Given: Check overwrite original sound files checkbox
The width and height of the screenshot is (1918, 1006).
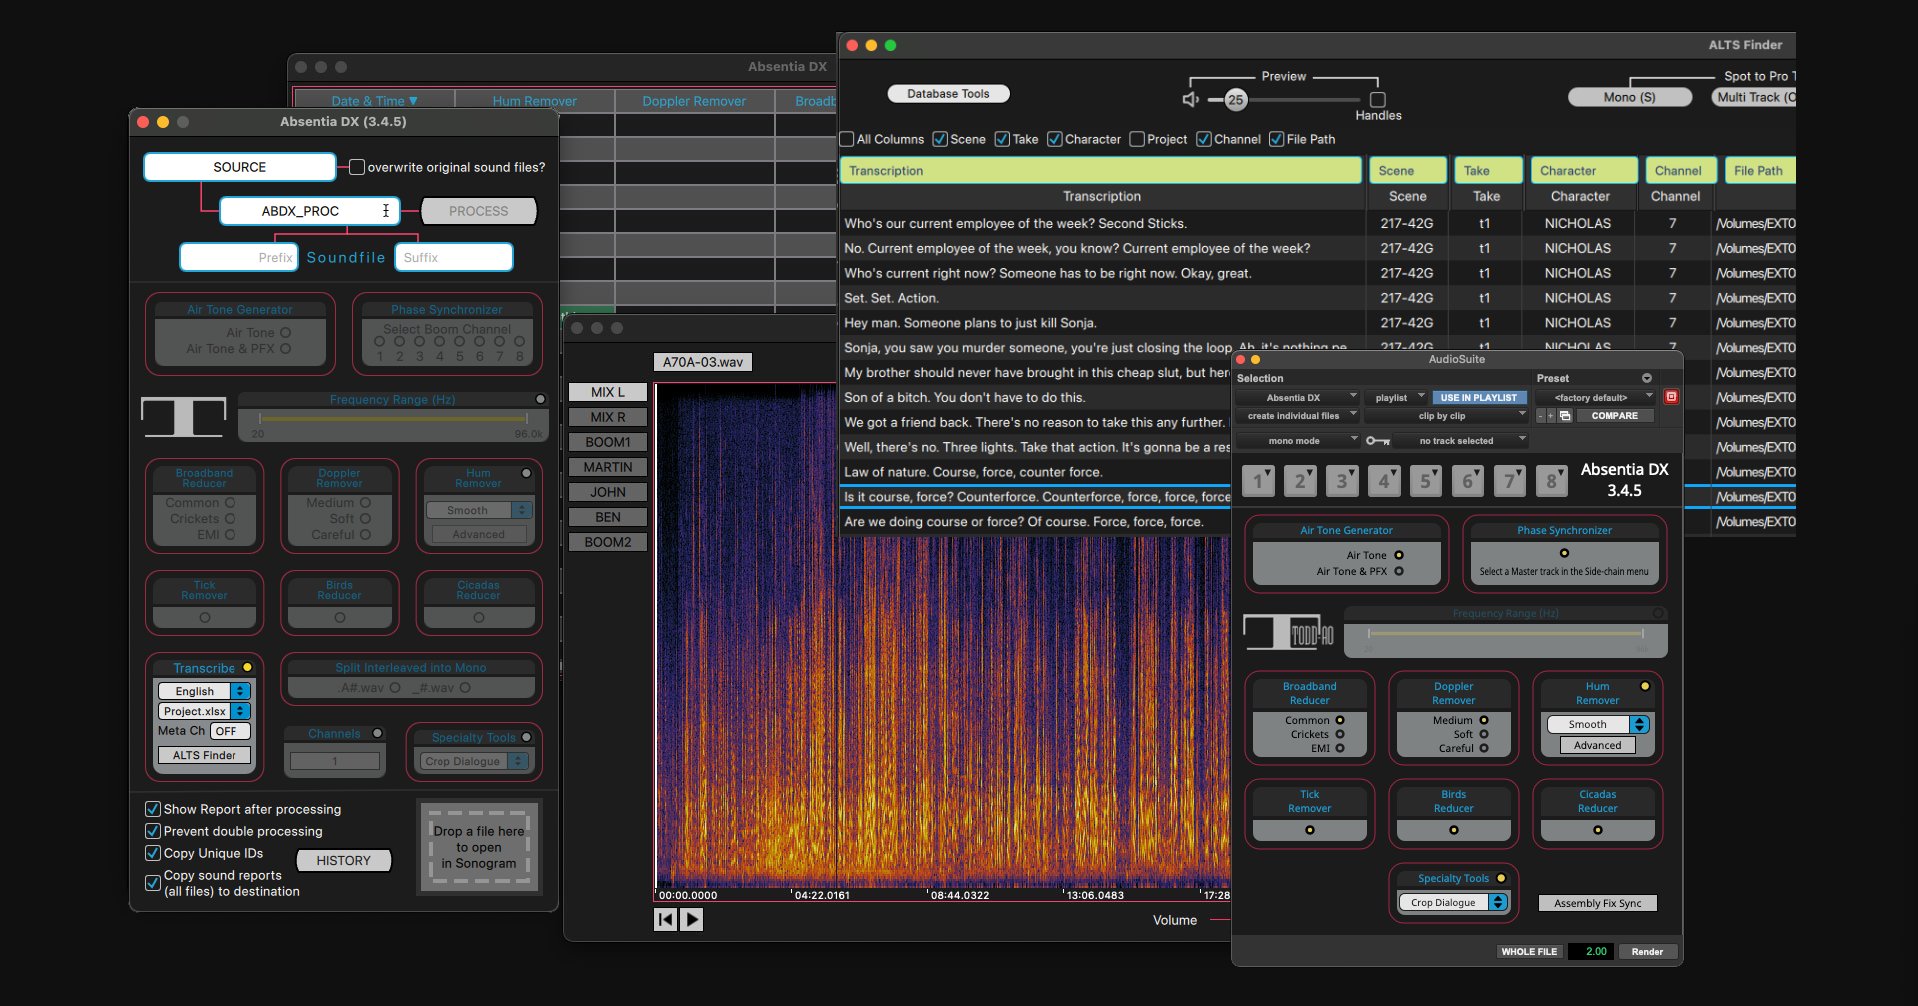Looking at the screenshot, I should 357,167.
